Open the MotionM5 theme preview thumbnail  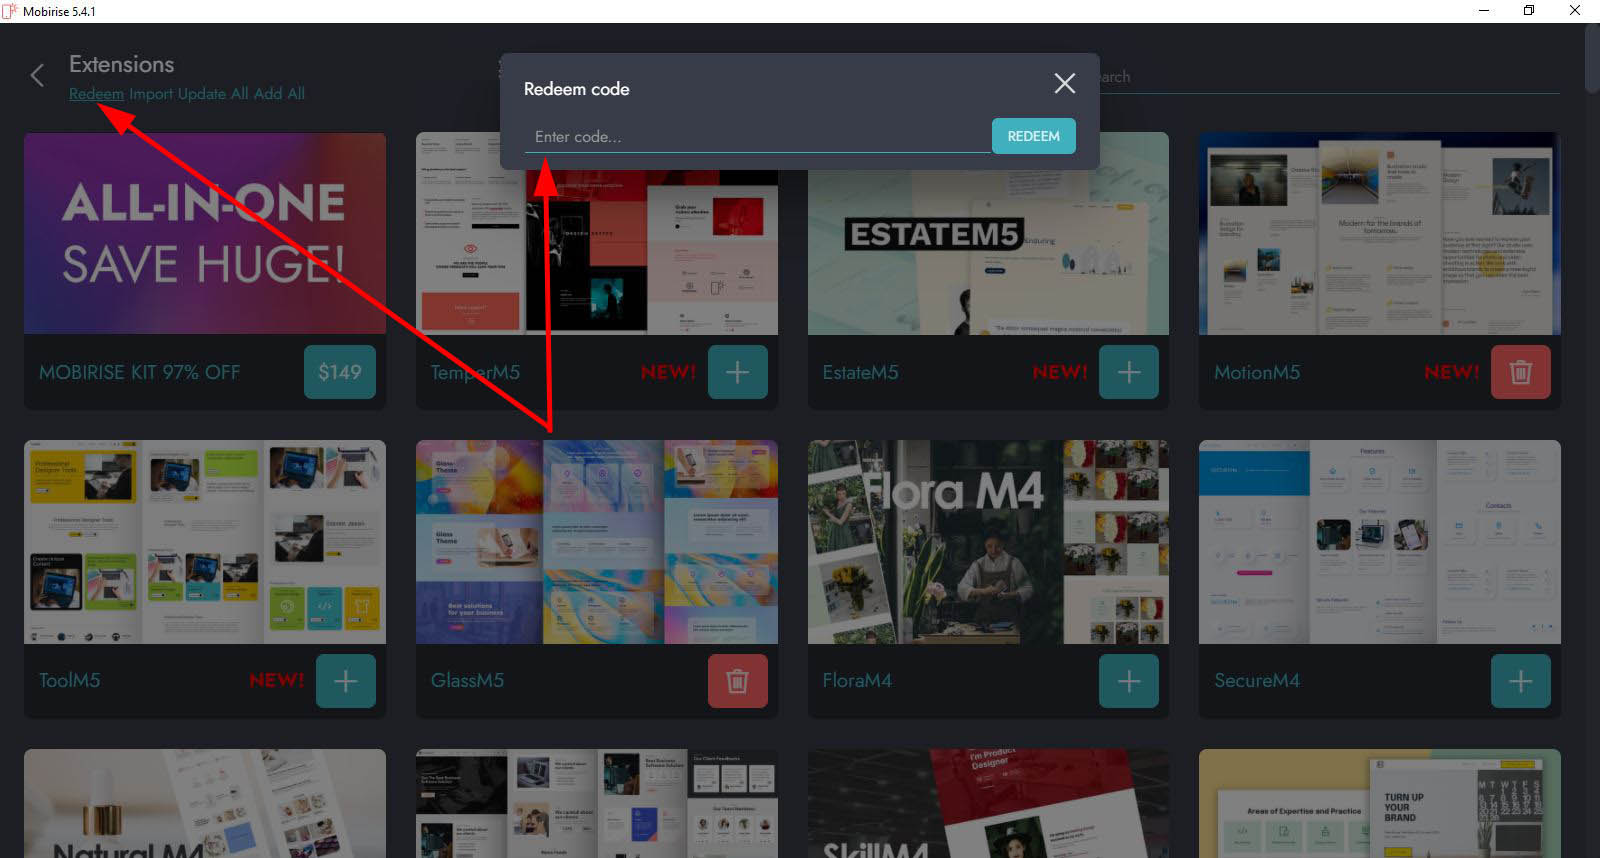(x=1380, y=234)
